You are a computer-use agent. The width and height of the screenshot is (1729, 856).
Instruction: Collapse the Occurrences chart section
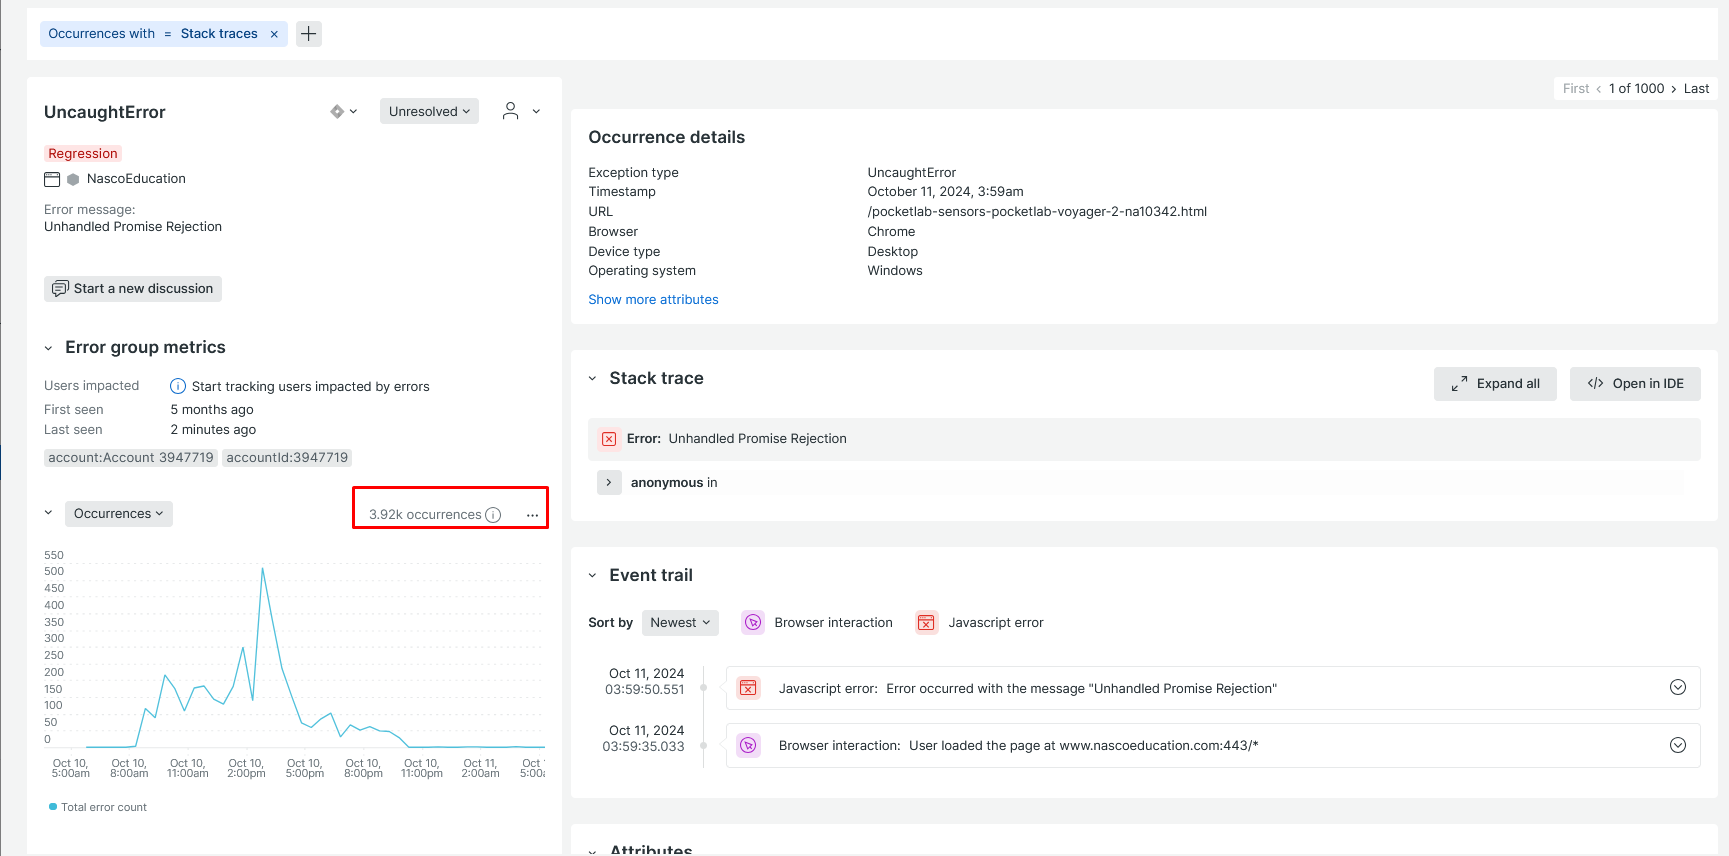[x=48, y=513]
